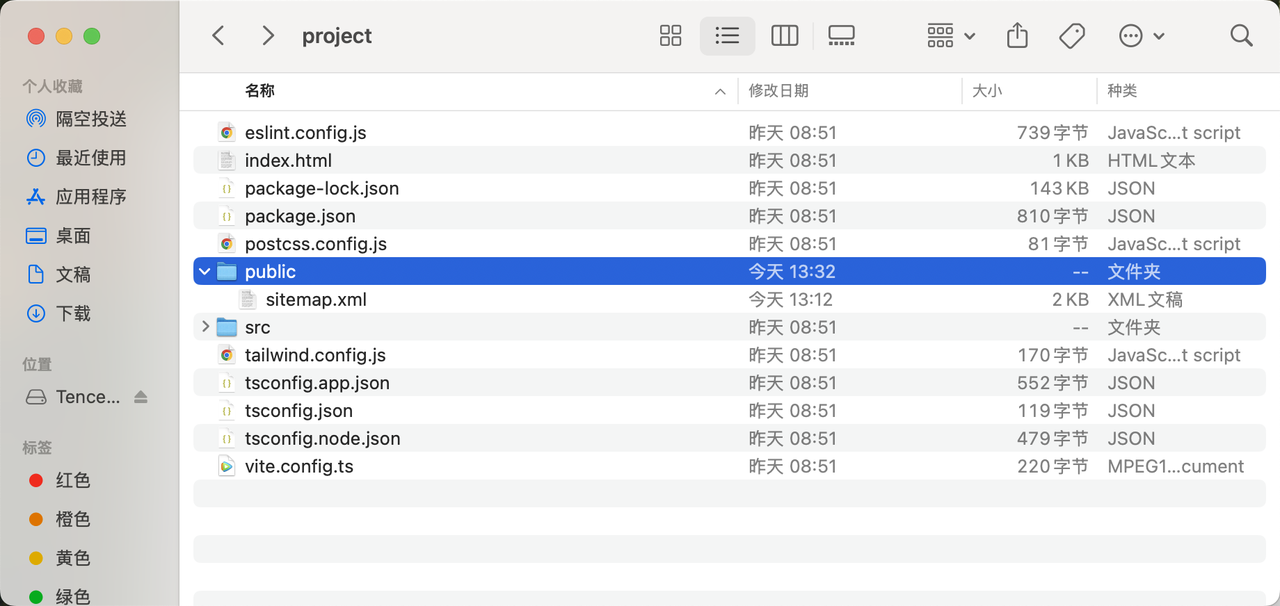Go back with the left arrow

(x=218, y=36)
